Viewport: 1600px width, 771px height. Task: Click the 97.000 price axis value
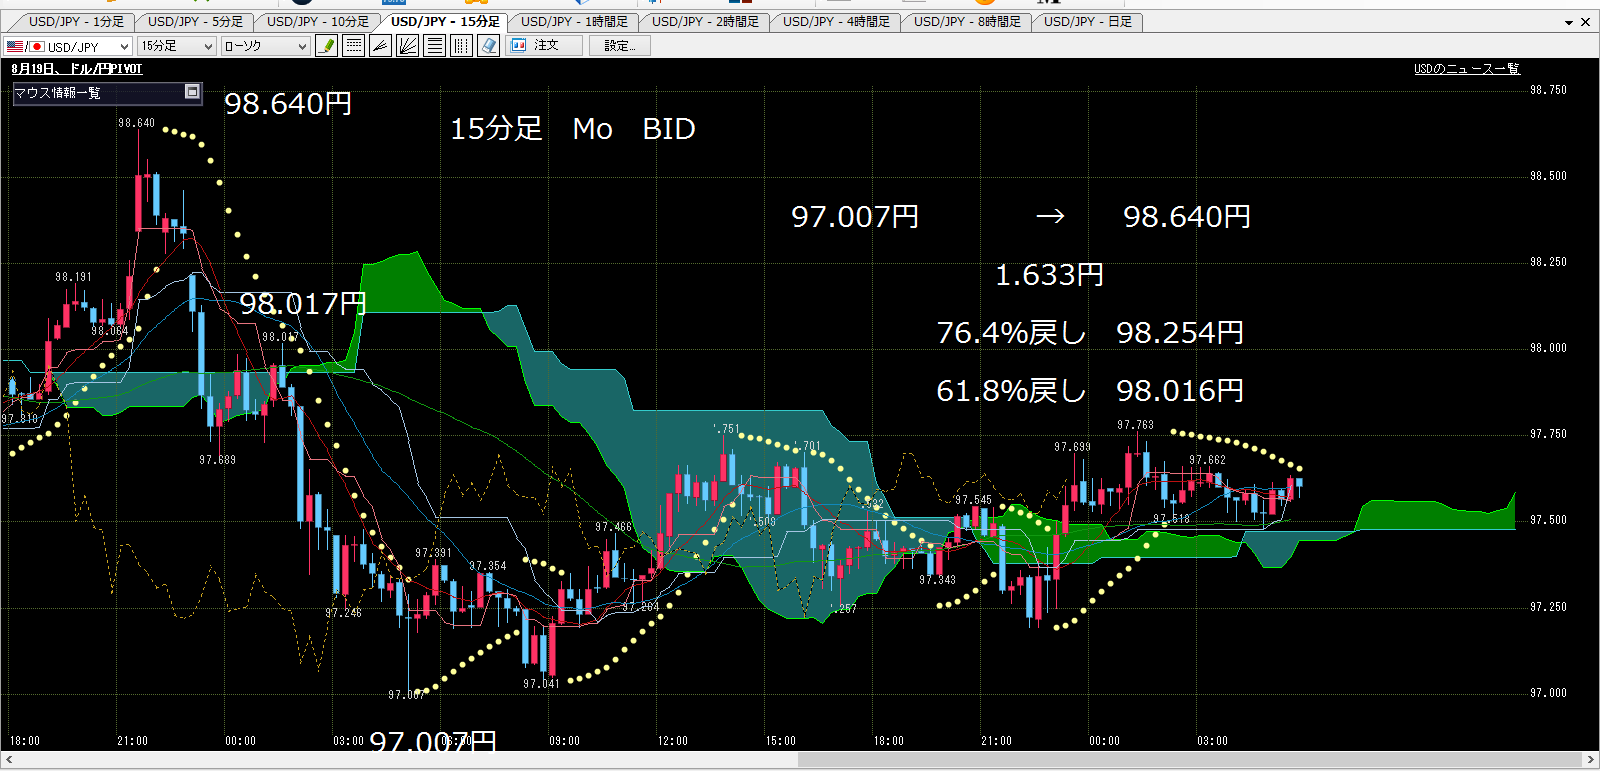1548,693
